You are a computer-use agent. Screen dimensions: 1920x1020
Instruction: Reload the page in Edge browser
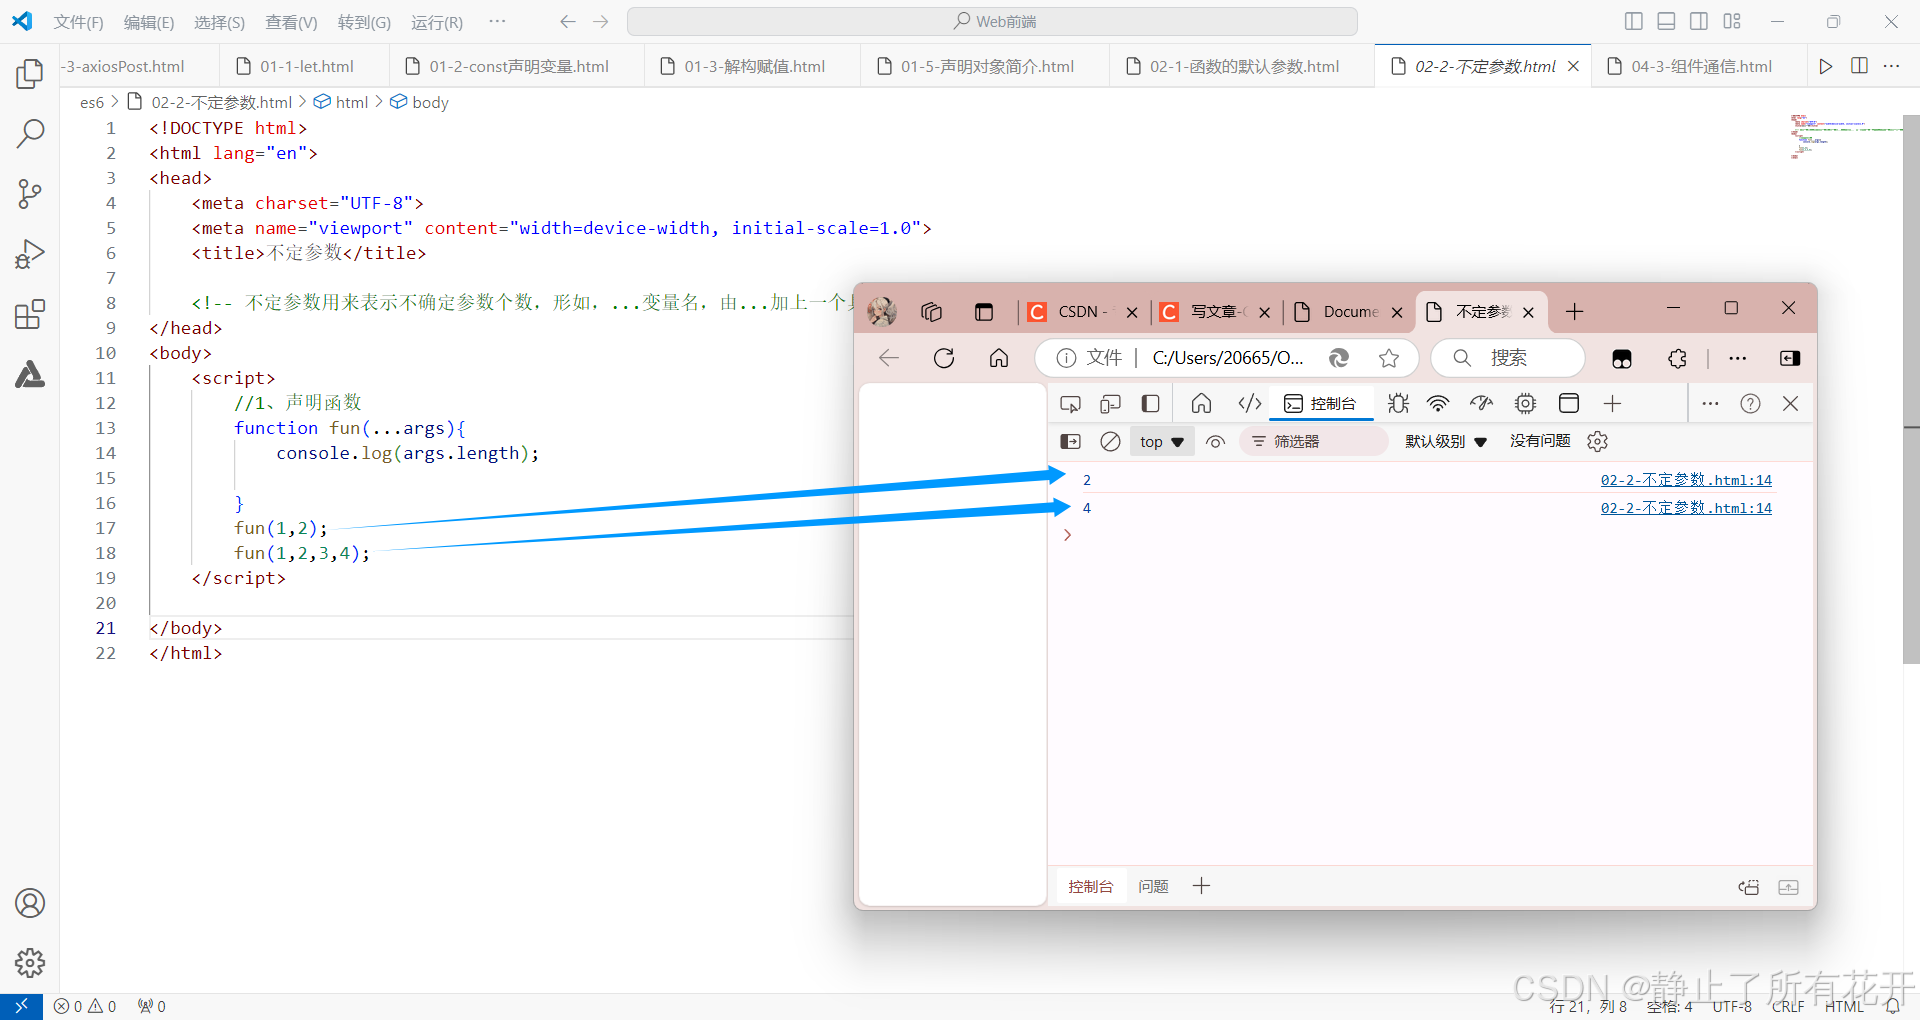click(x=944, y=358)
